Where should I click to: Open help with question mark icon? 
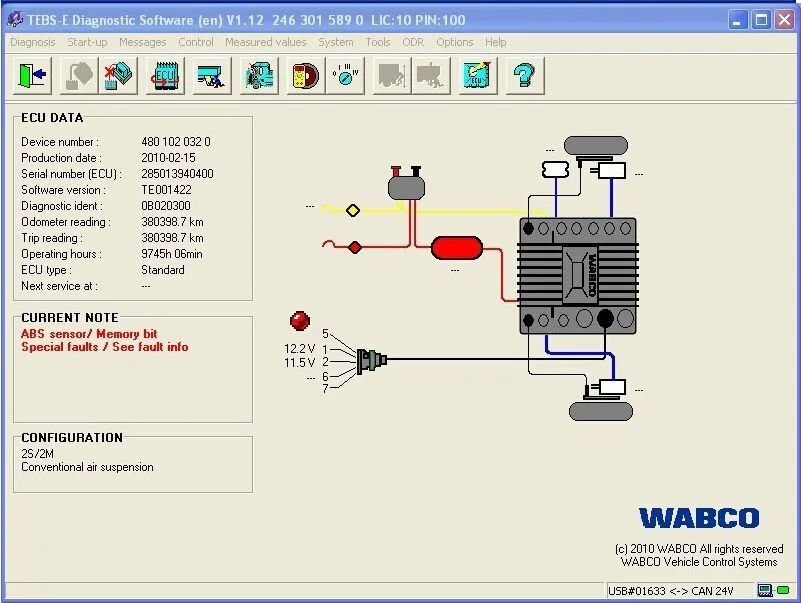(525, 76)
